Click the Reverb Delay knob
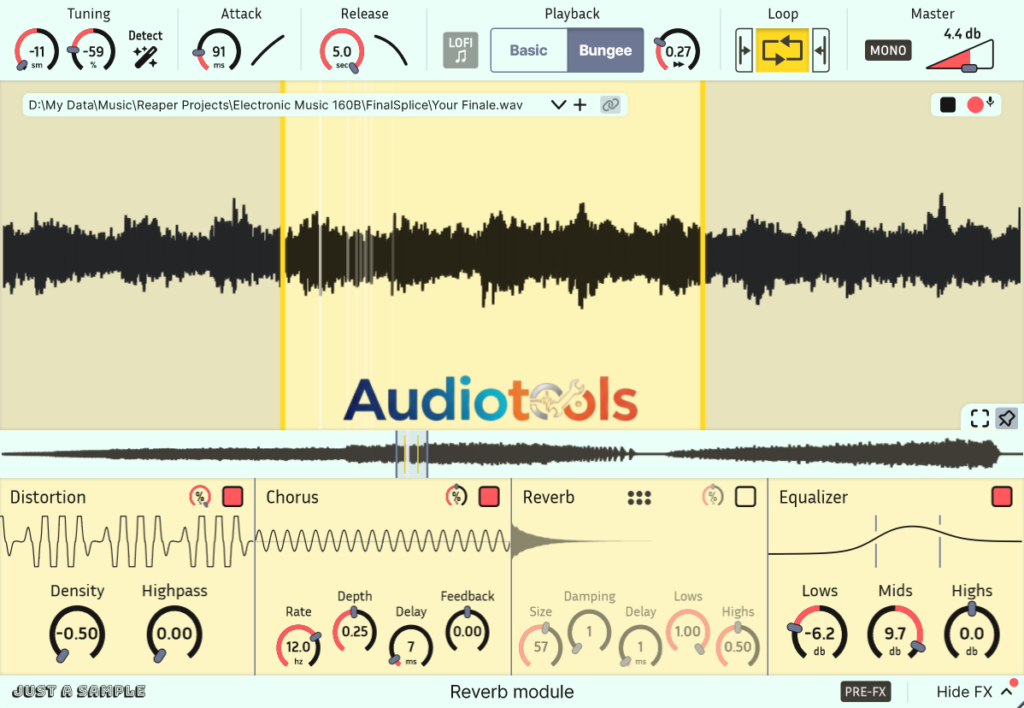1024x708 pixels. pos(640,647)
